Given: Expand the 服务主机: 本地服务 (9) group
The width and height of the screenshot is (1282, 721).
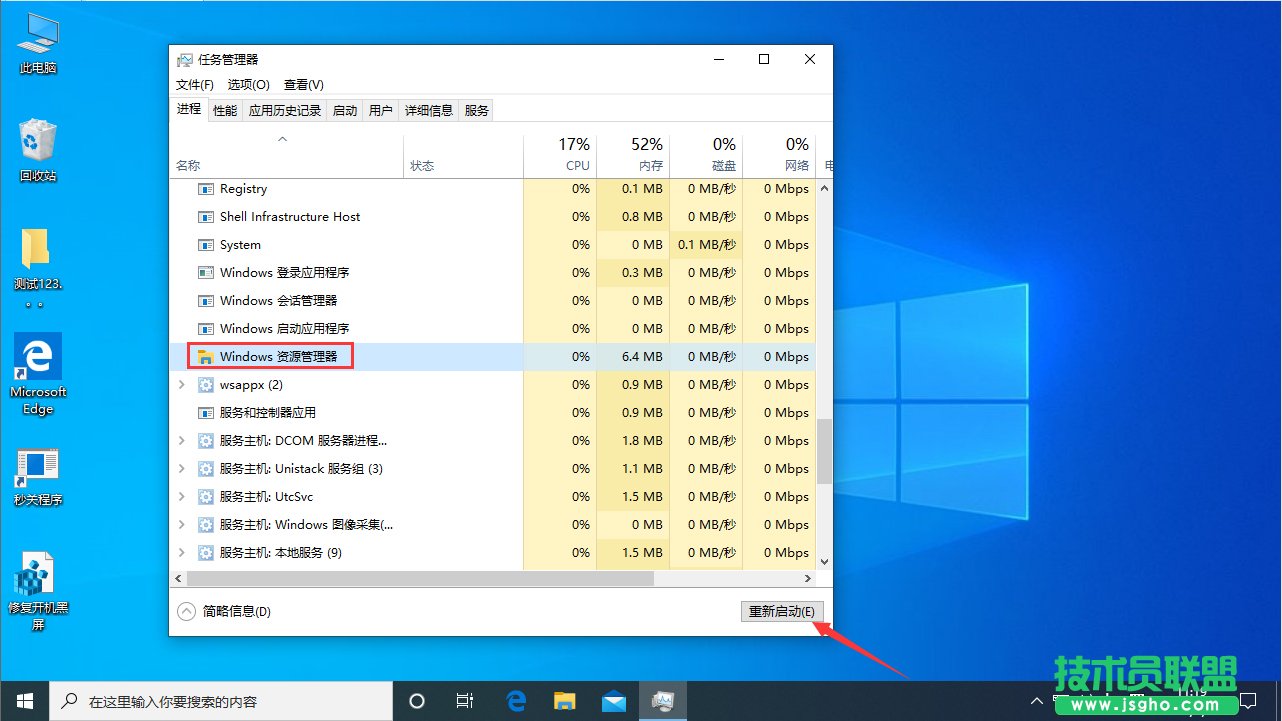Looking at the screenshot, I should click(180, 552).
